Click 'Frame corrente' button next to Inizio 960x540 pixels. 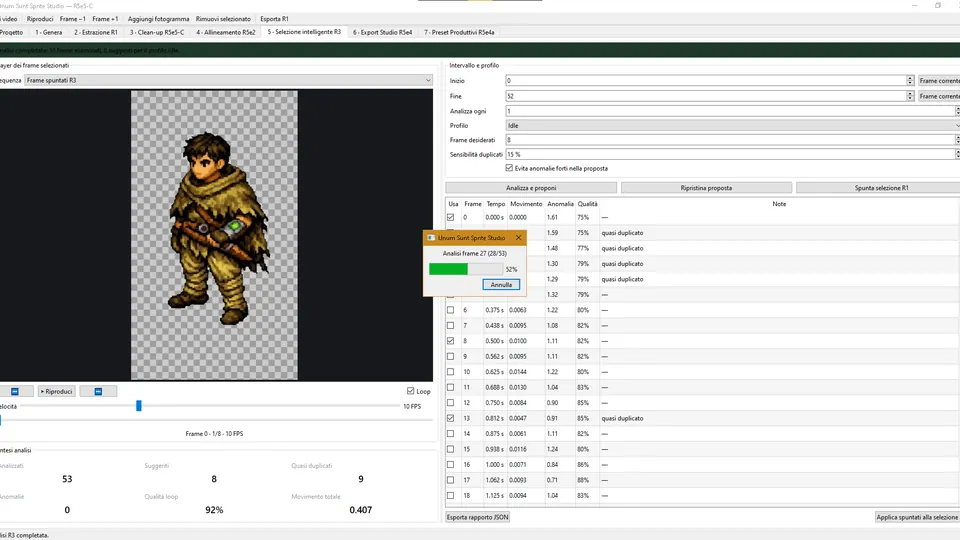(x=939, y=81)
